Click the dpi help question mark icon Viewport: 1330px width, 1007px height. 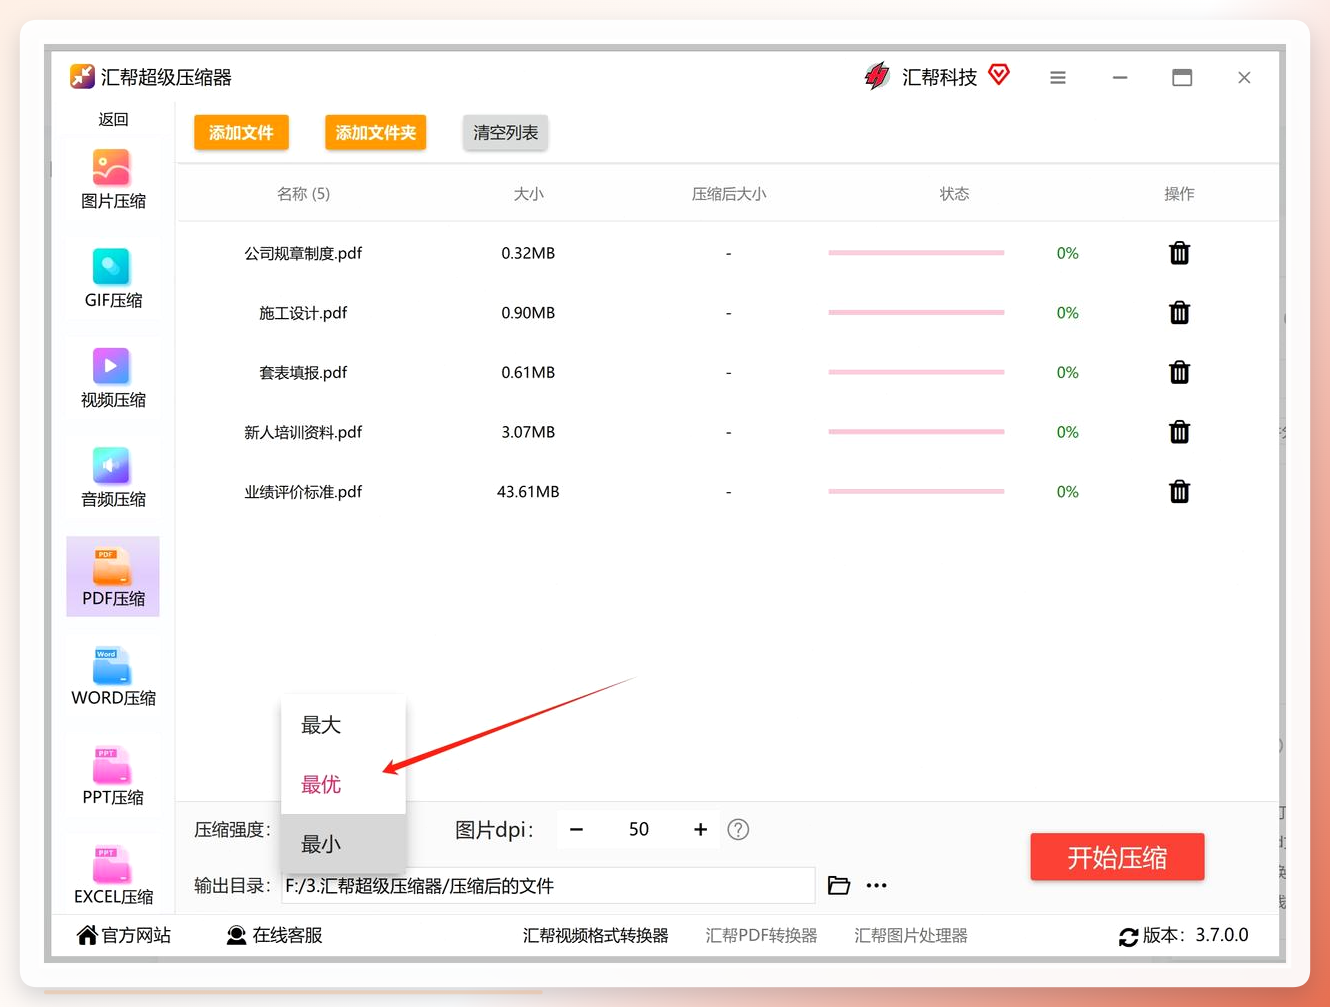click(x=738, y=830)
